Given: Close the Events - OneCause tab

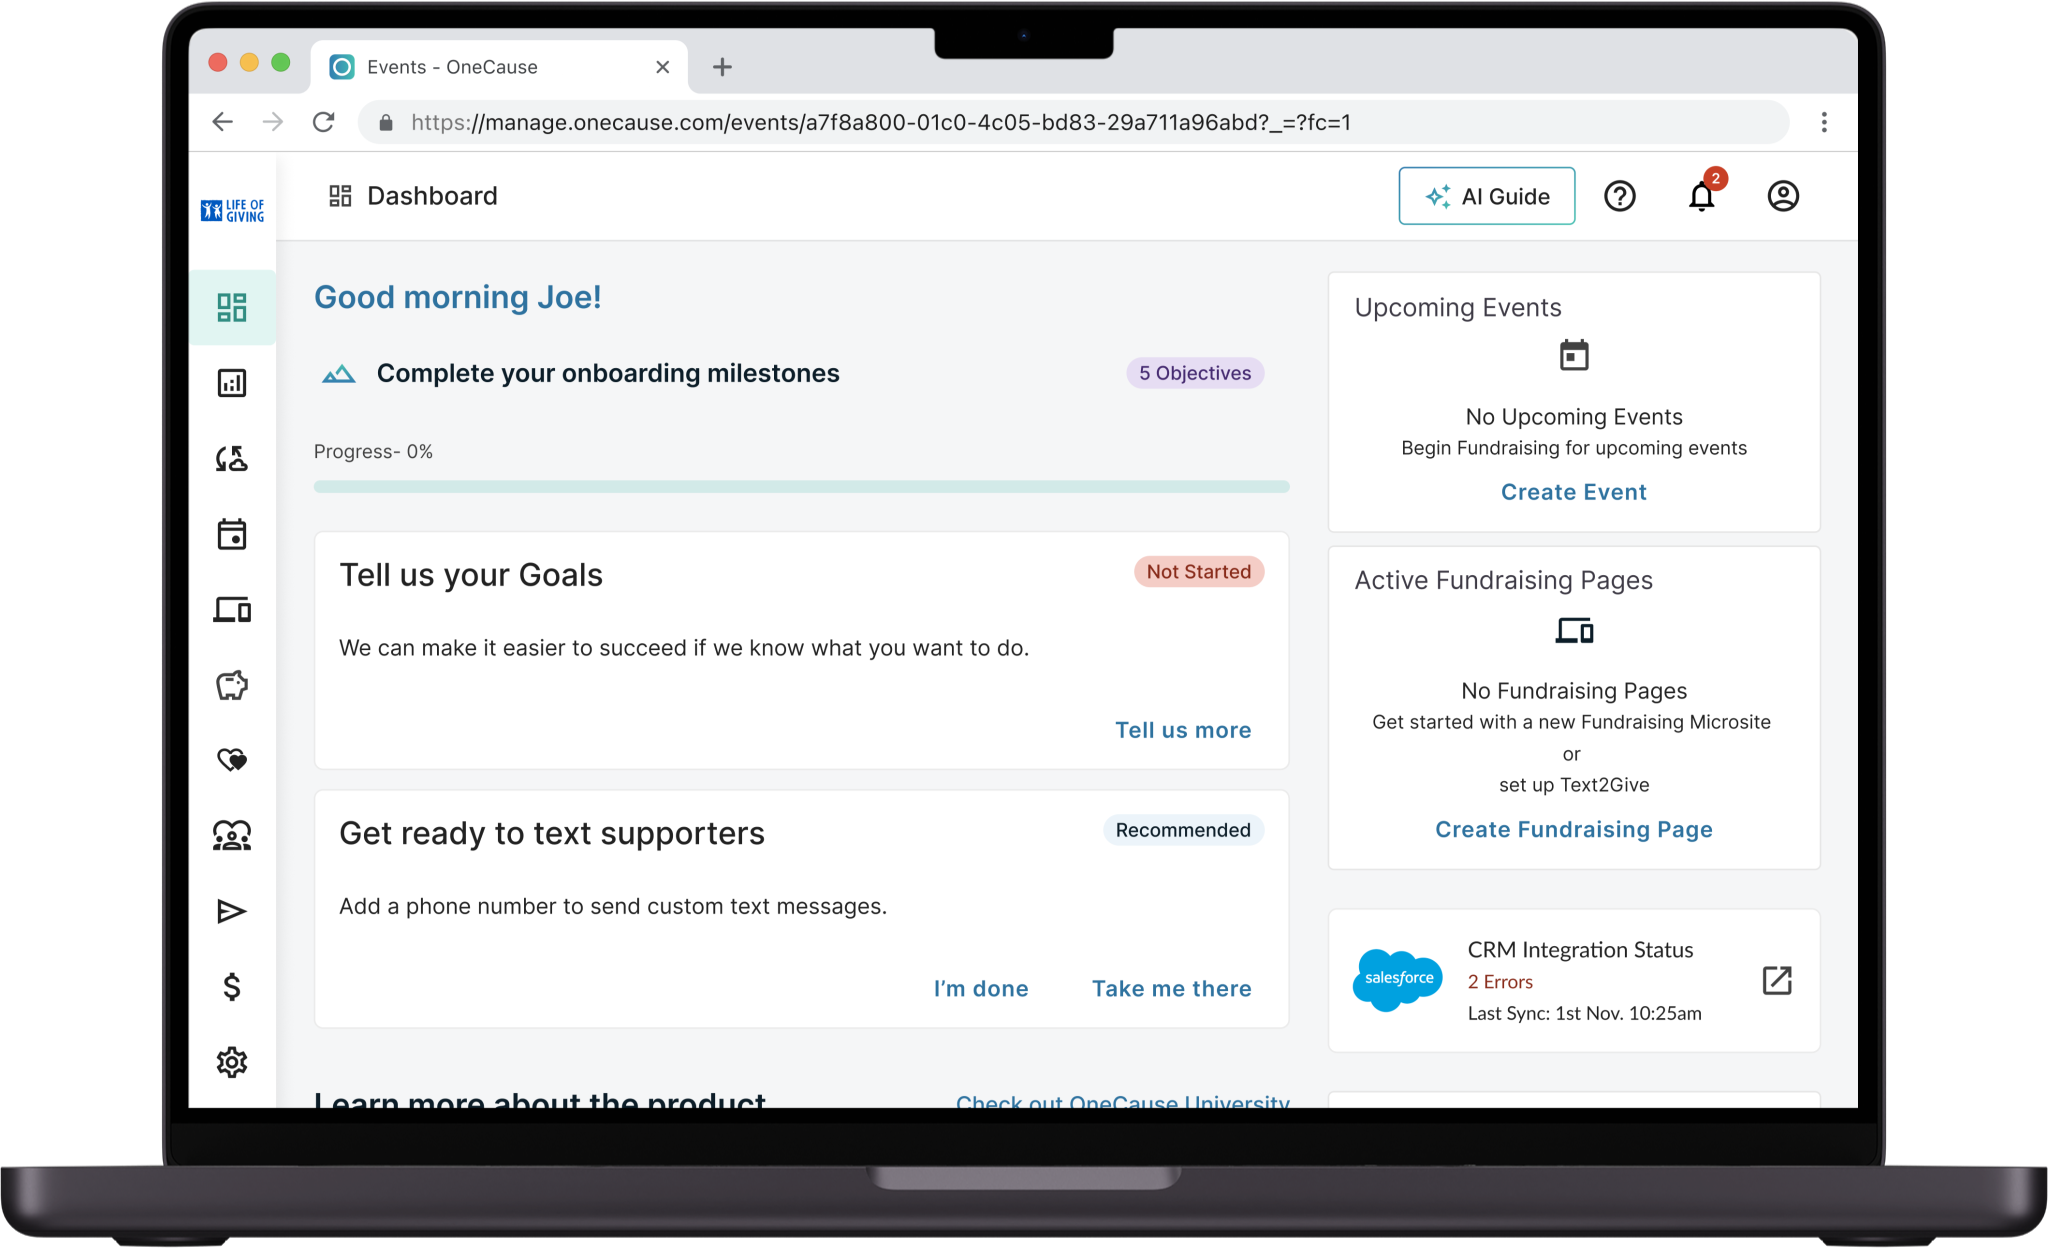Looking at the screenshot, I should 662,67.
